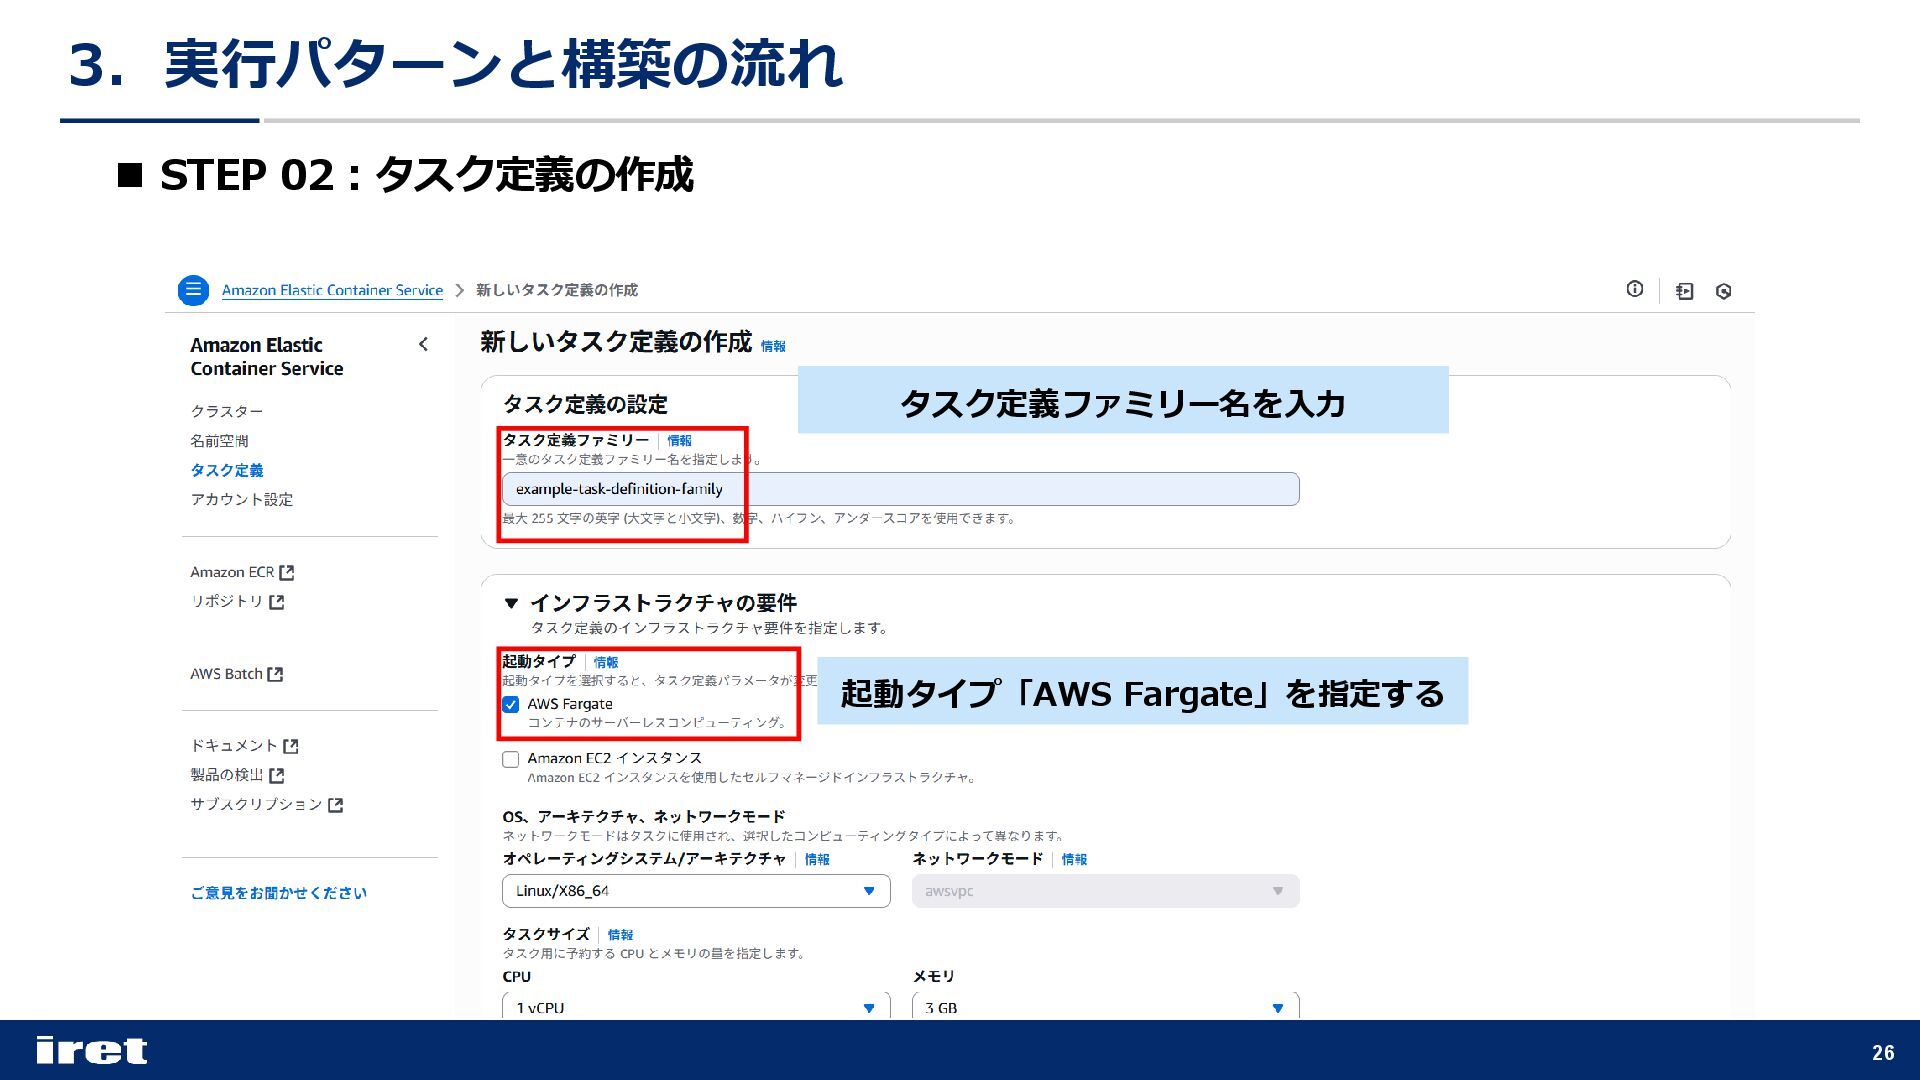Click external link icon next to ドキュメント
The image size is (1920, 1080).
(x=291, y=746)
